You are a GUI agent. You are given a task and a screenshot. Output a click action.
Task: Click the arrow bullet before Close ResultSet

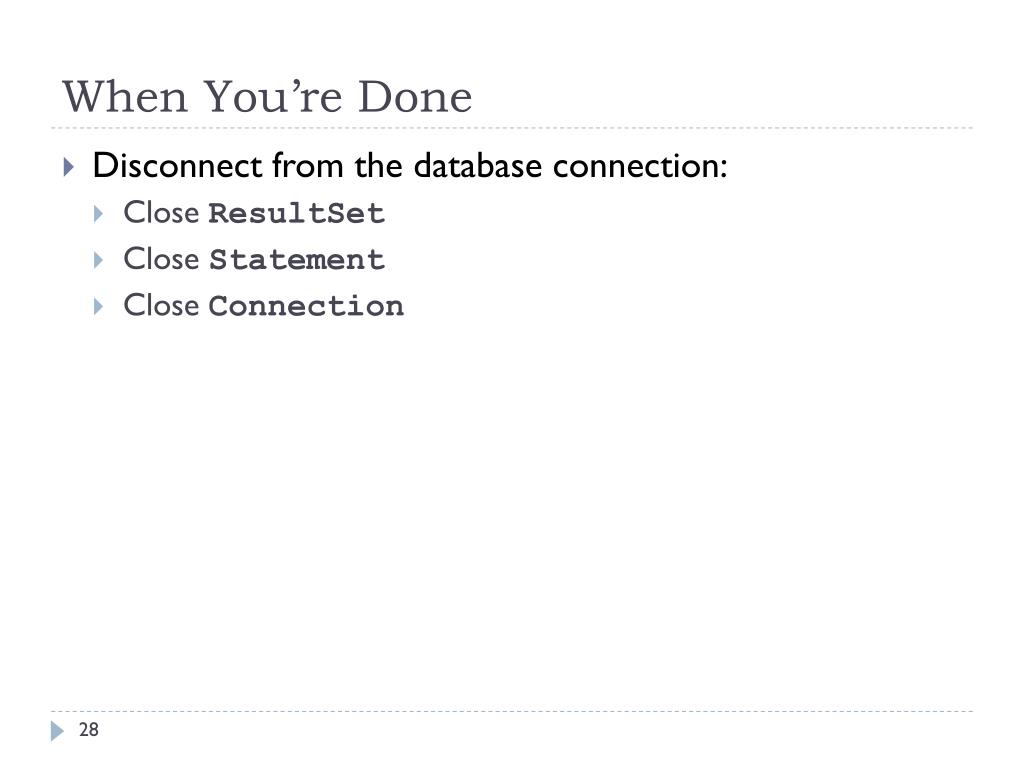pyautogui.click(x=99, y=214)
